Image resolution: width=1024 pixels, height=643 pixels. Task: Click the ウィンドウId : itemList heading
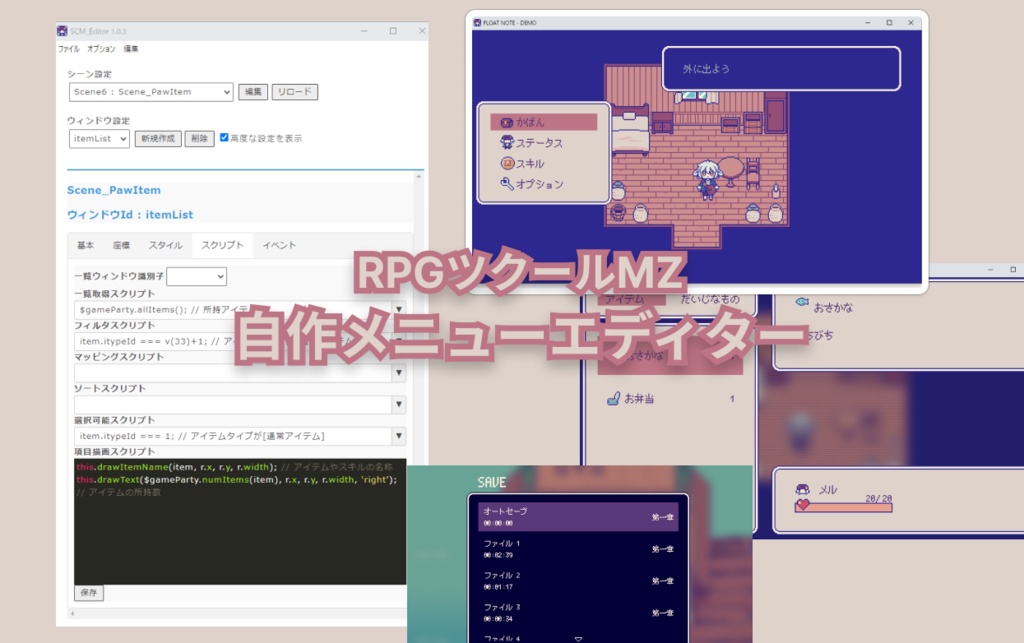pyautogui.click(x=130, y=215)
